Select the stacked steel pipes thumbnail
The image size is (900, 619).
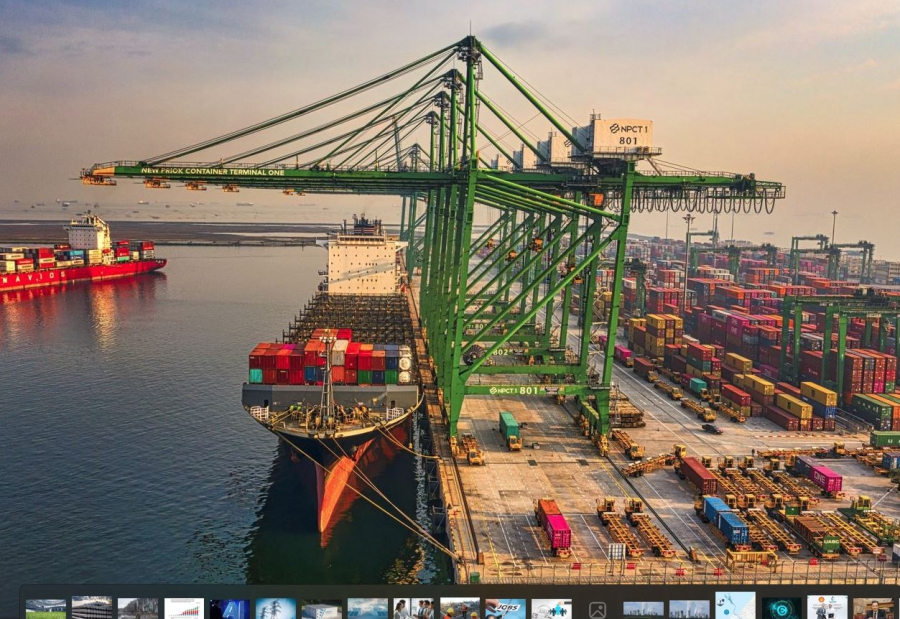point(92,608)
